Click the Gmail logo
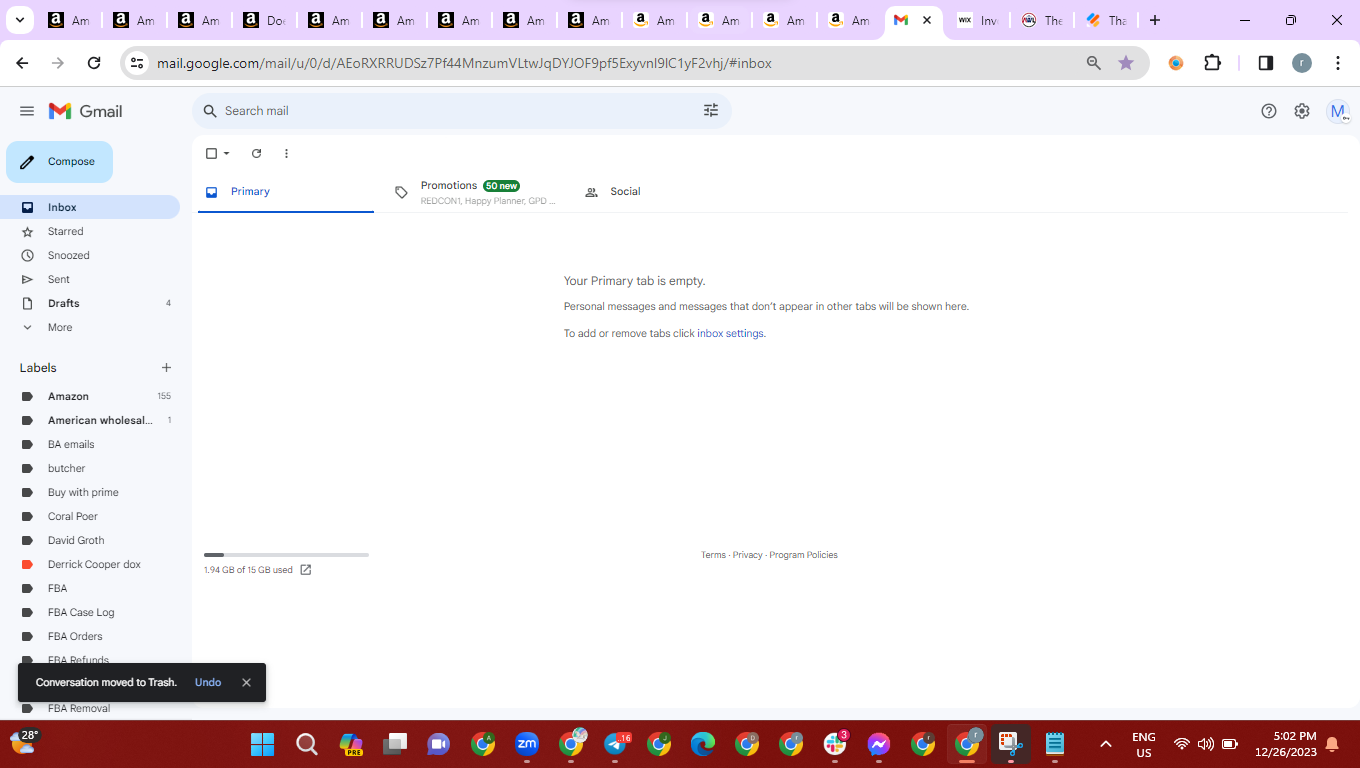1360x768 pixels. point(86,111)
